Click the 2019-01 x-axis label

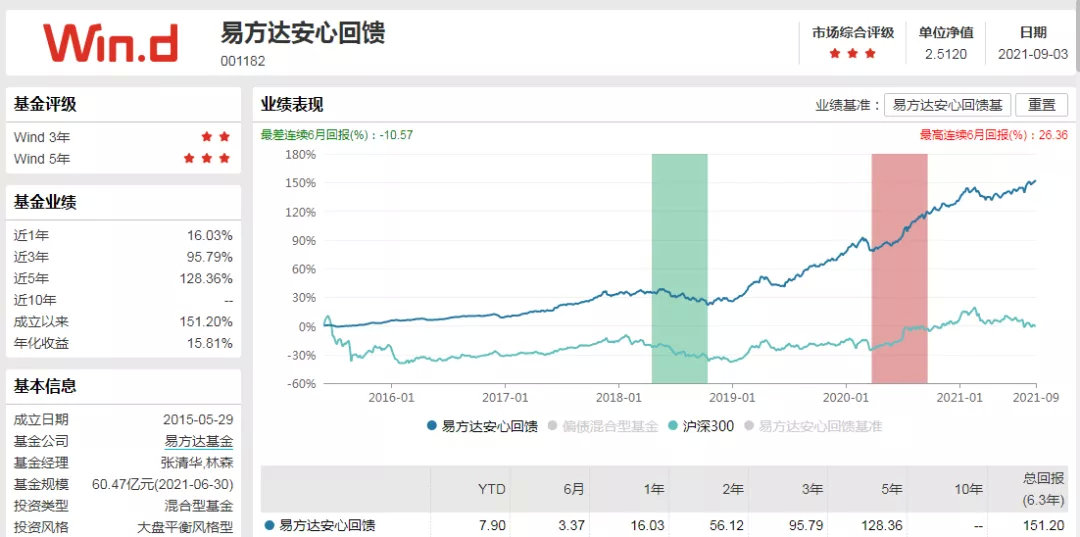(732, 397)
